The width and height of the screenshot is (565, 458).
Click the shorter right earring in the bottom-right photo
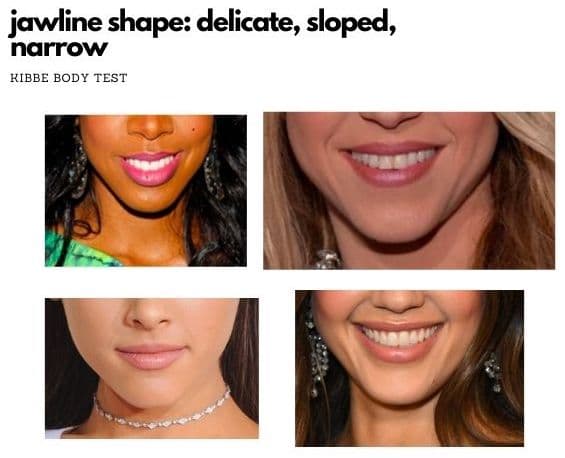click(x=493, y=372)
